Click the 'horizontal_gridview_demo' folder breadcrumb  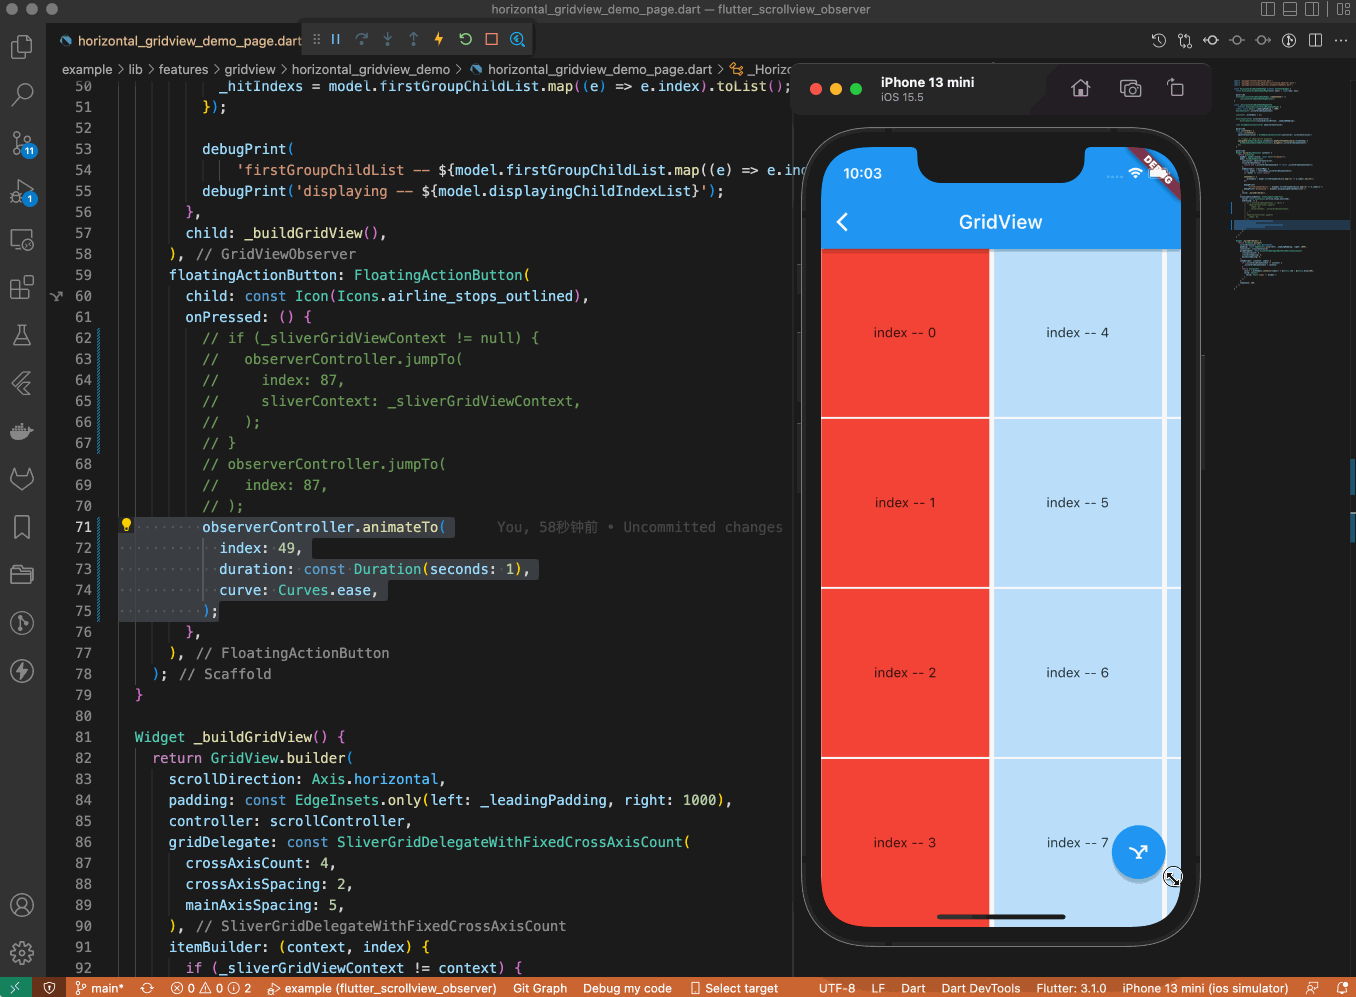tap(371, 70)
